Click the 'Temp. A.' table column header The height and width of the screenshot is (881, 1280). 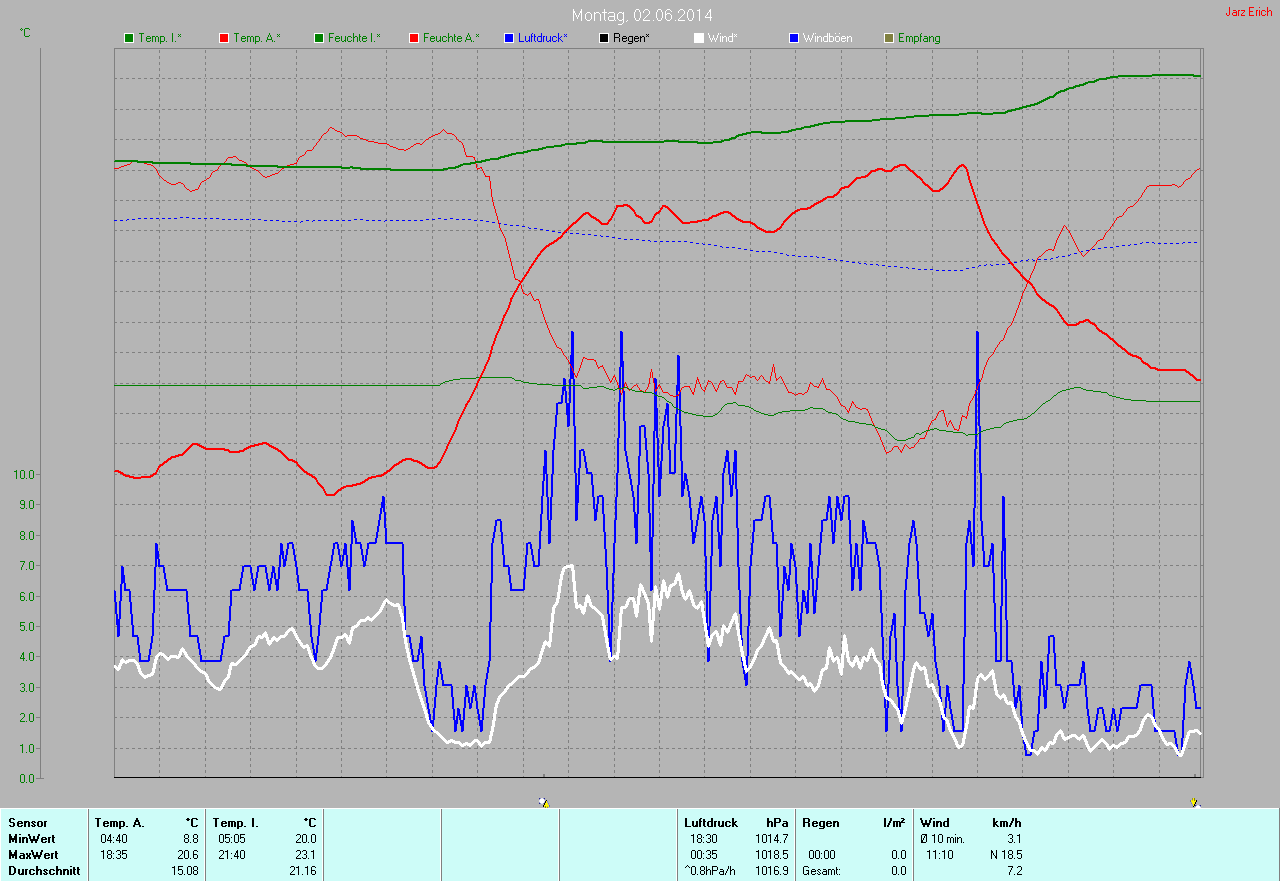[x=119, y=823]
